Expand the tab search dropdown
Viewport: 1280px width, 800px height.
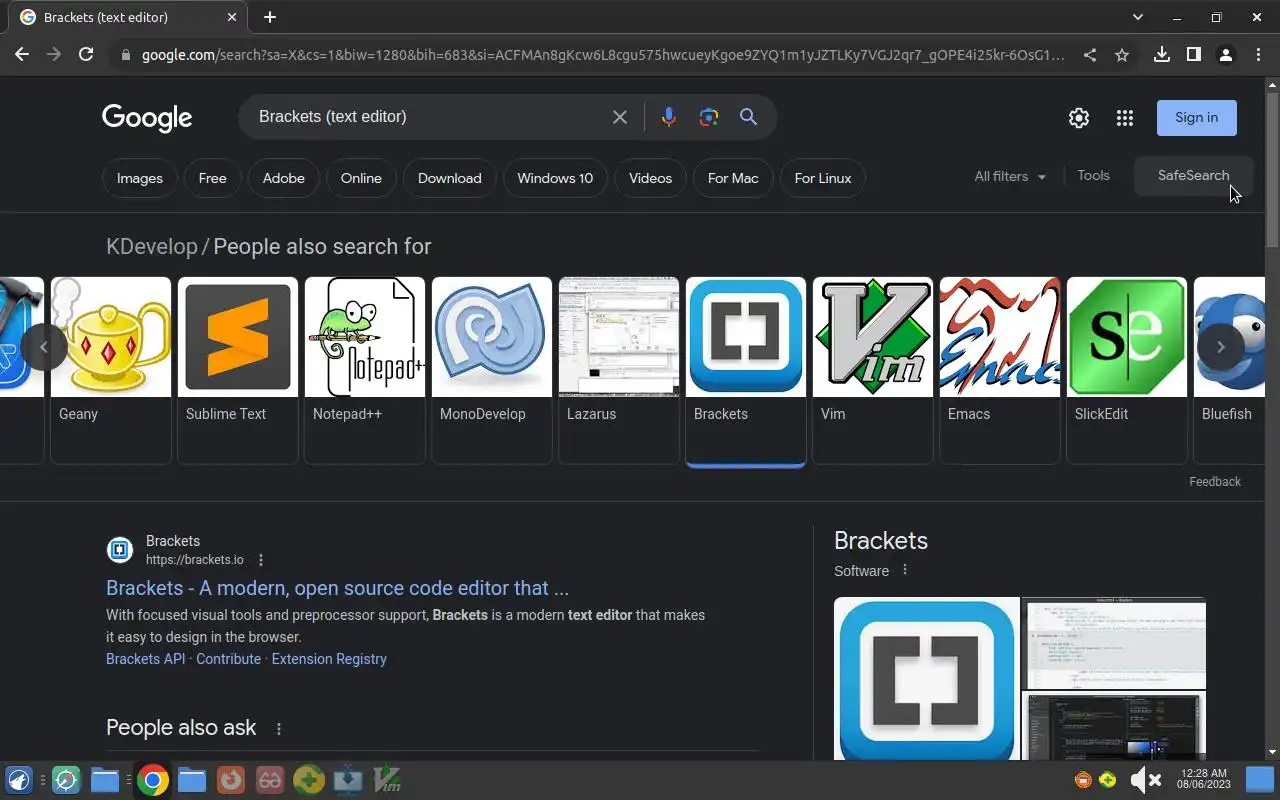(x=1137, y=17)
